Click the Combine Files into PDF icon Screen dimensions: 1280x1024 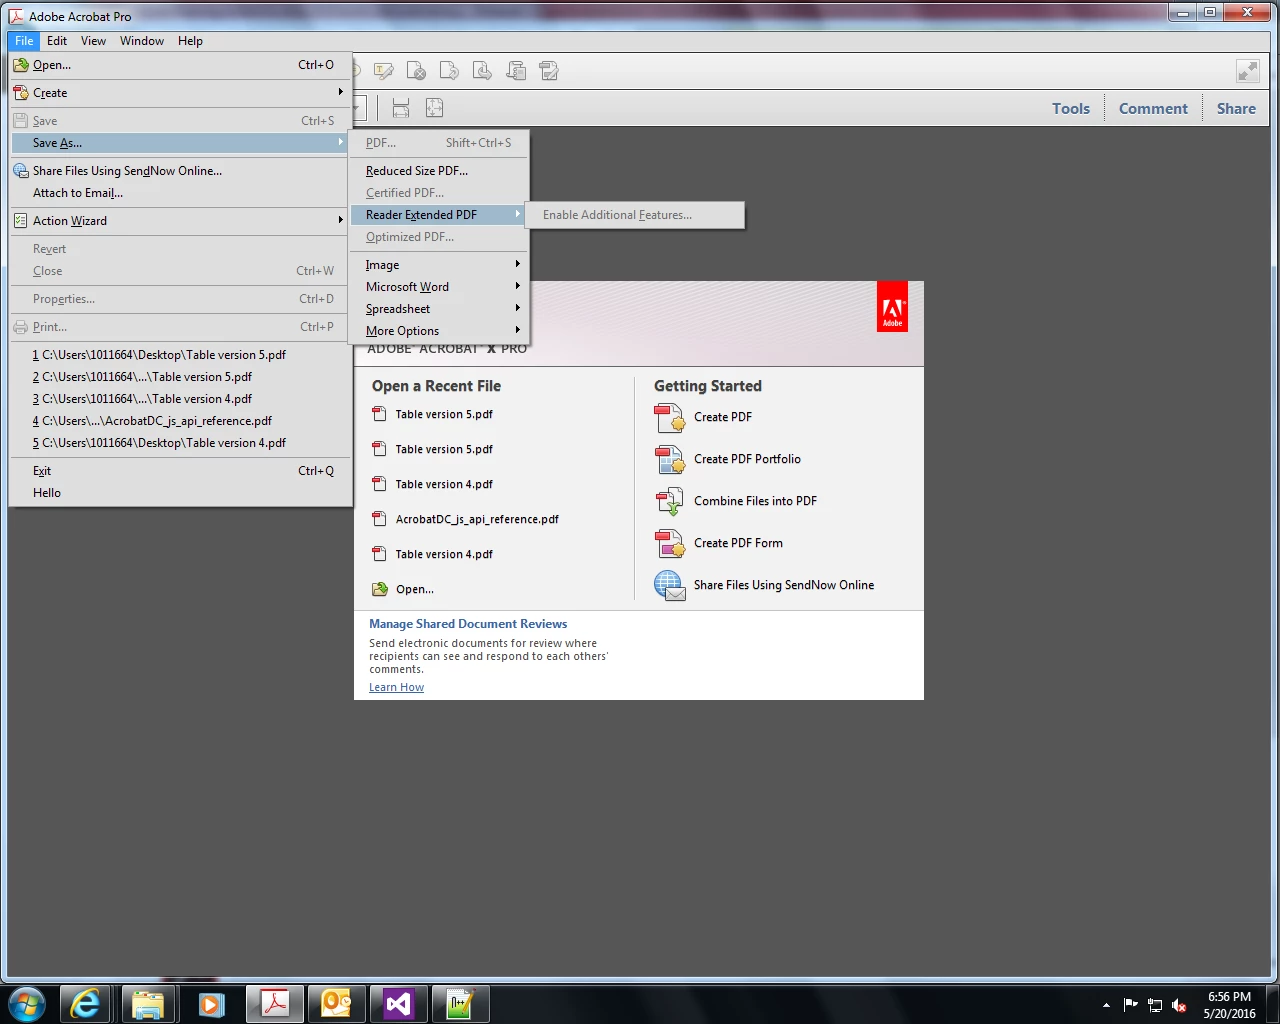[x=669, y=501]
